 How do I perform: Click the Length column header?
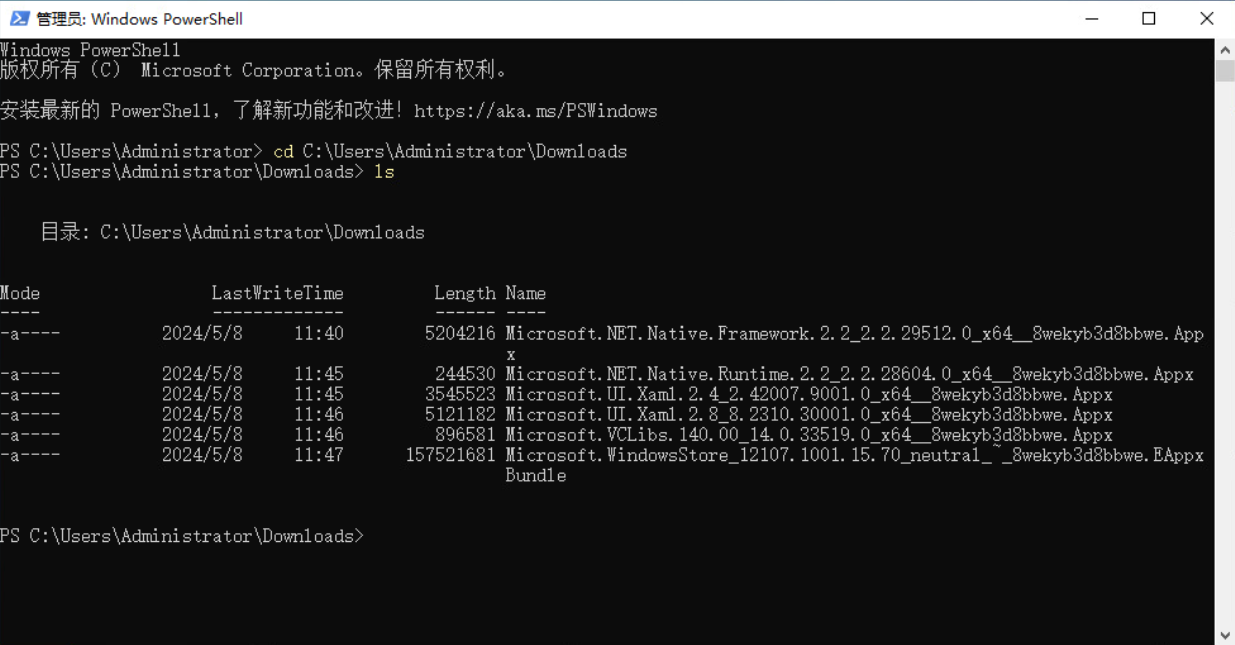click(x=464, y=293)
